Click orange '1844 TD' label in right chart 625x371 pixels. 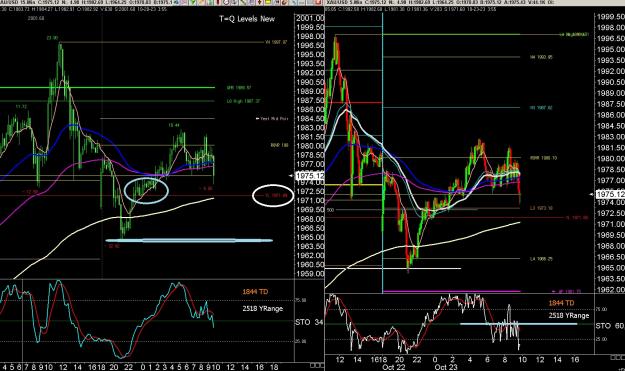561,303
